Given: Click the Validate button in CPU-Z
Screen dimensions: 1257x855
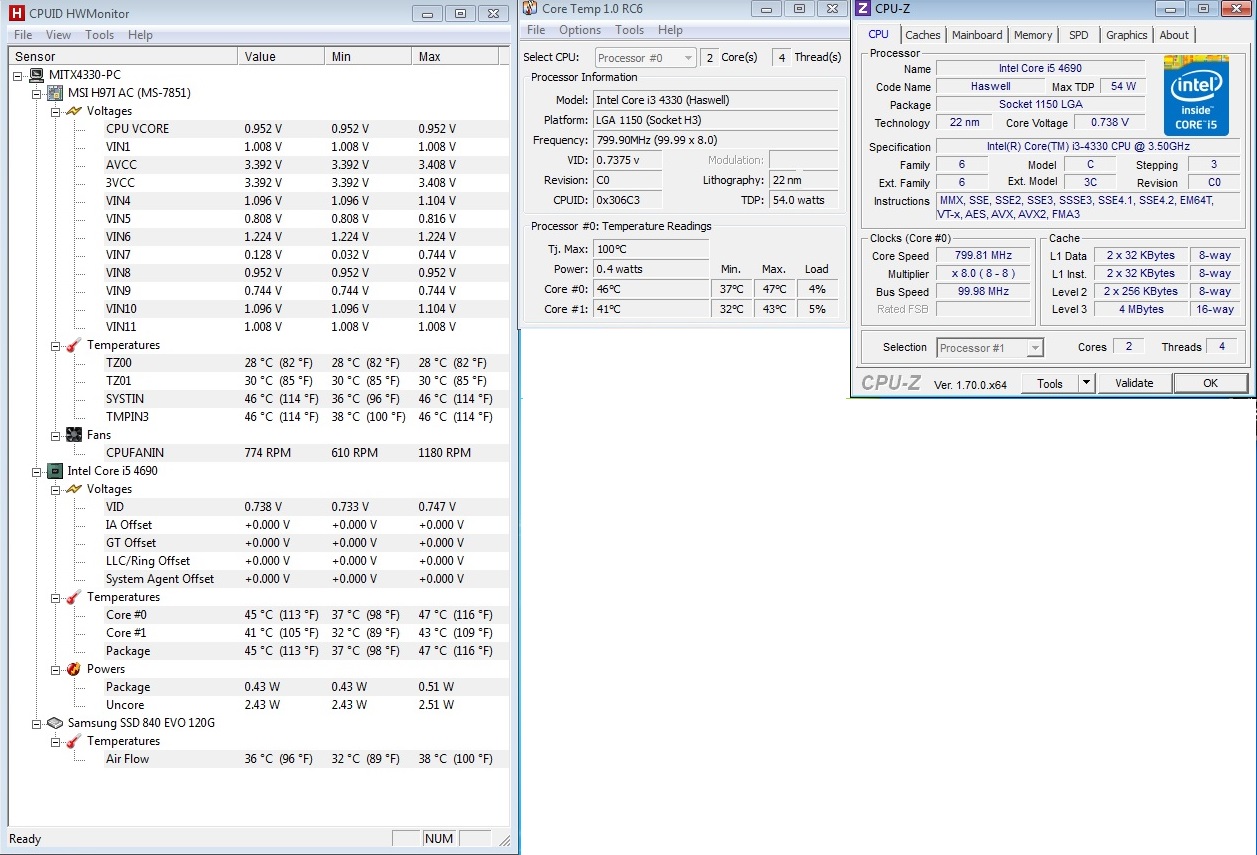Looking at the screenshot, I should pyautogui.click(x=1134, y=383).
